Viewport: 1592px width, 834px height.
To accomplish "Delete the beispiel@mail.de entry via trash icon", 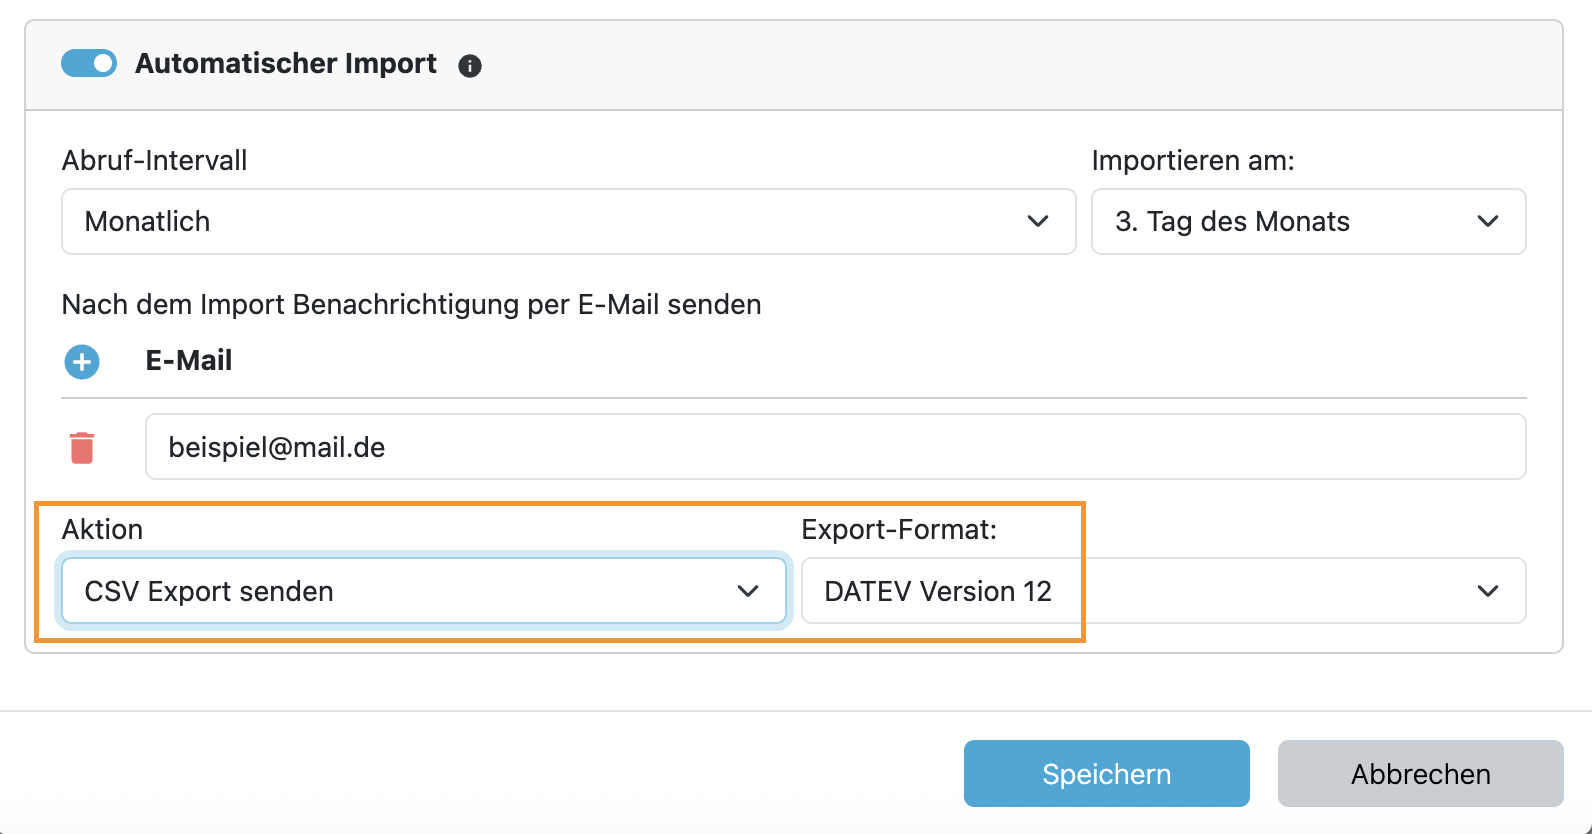I will point(82,447).
